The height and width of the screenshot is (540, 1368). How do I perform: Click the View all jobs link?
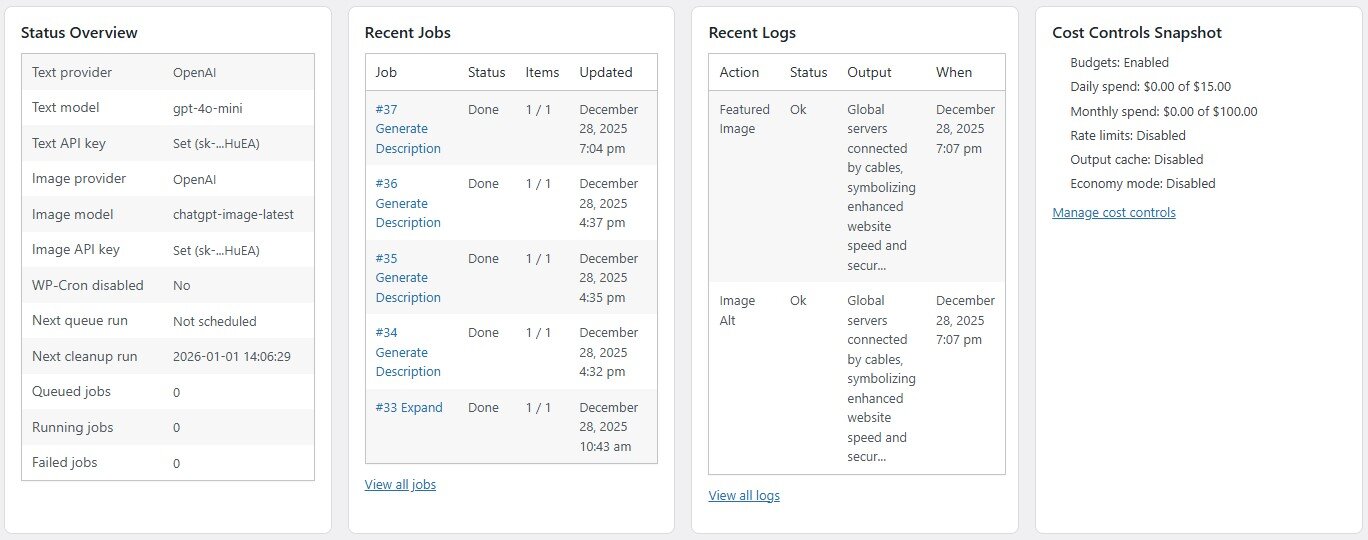(400, 485)
